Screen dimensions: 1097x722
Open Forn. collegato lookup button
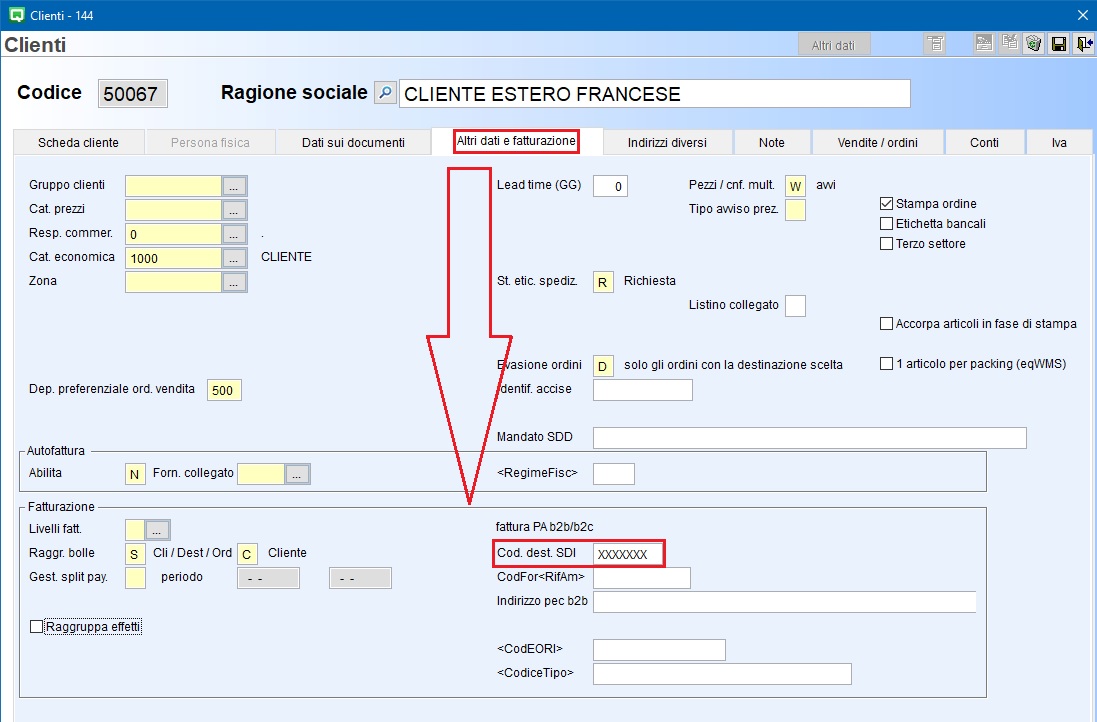pyautogui.click(x=297, y=474)
